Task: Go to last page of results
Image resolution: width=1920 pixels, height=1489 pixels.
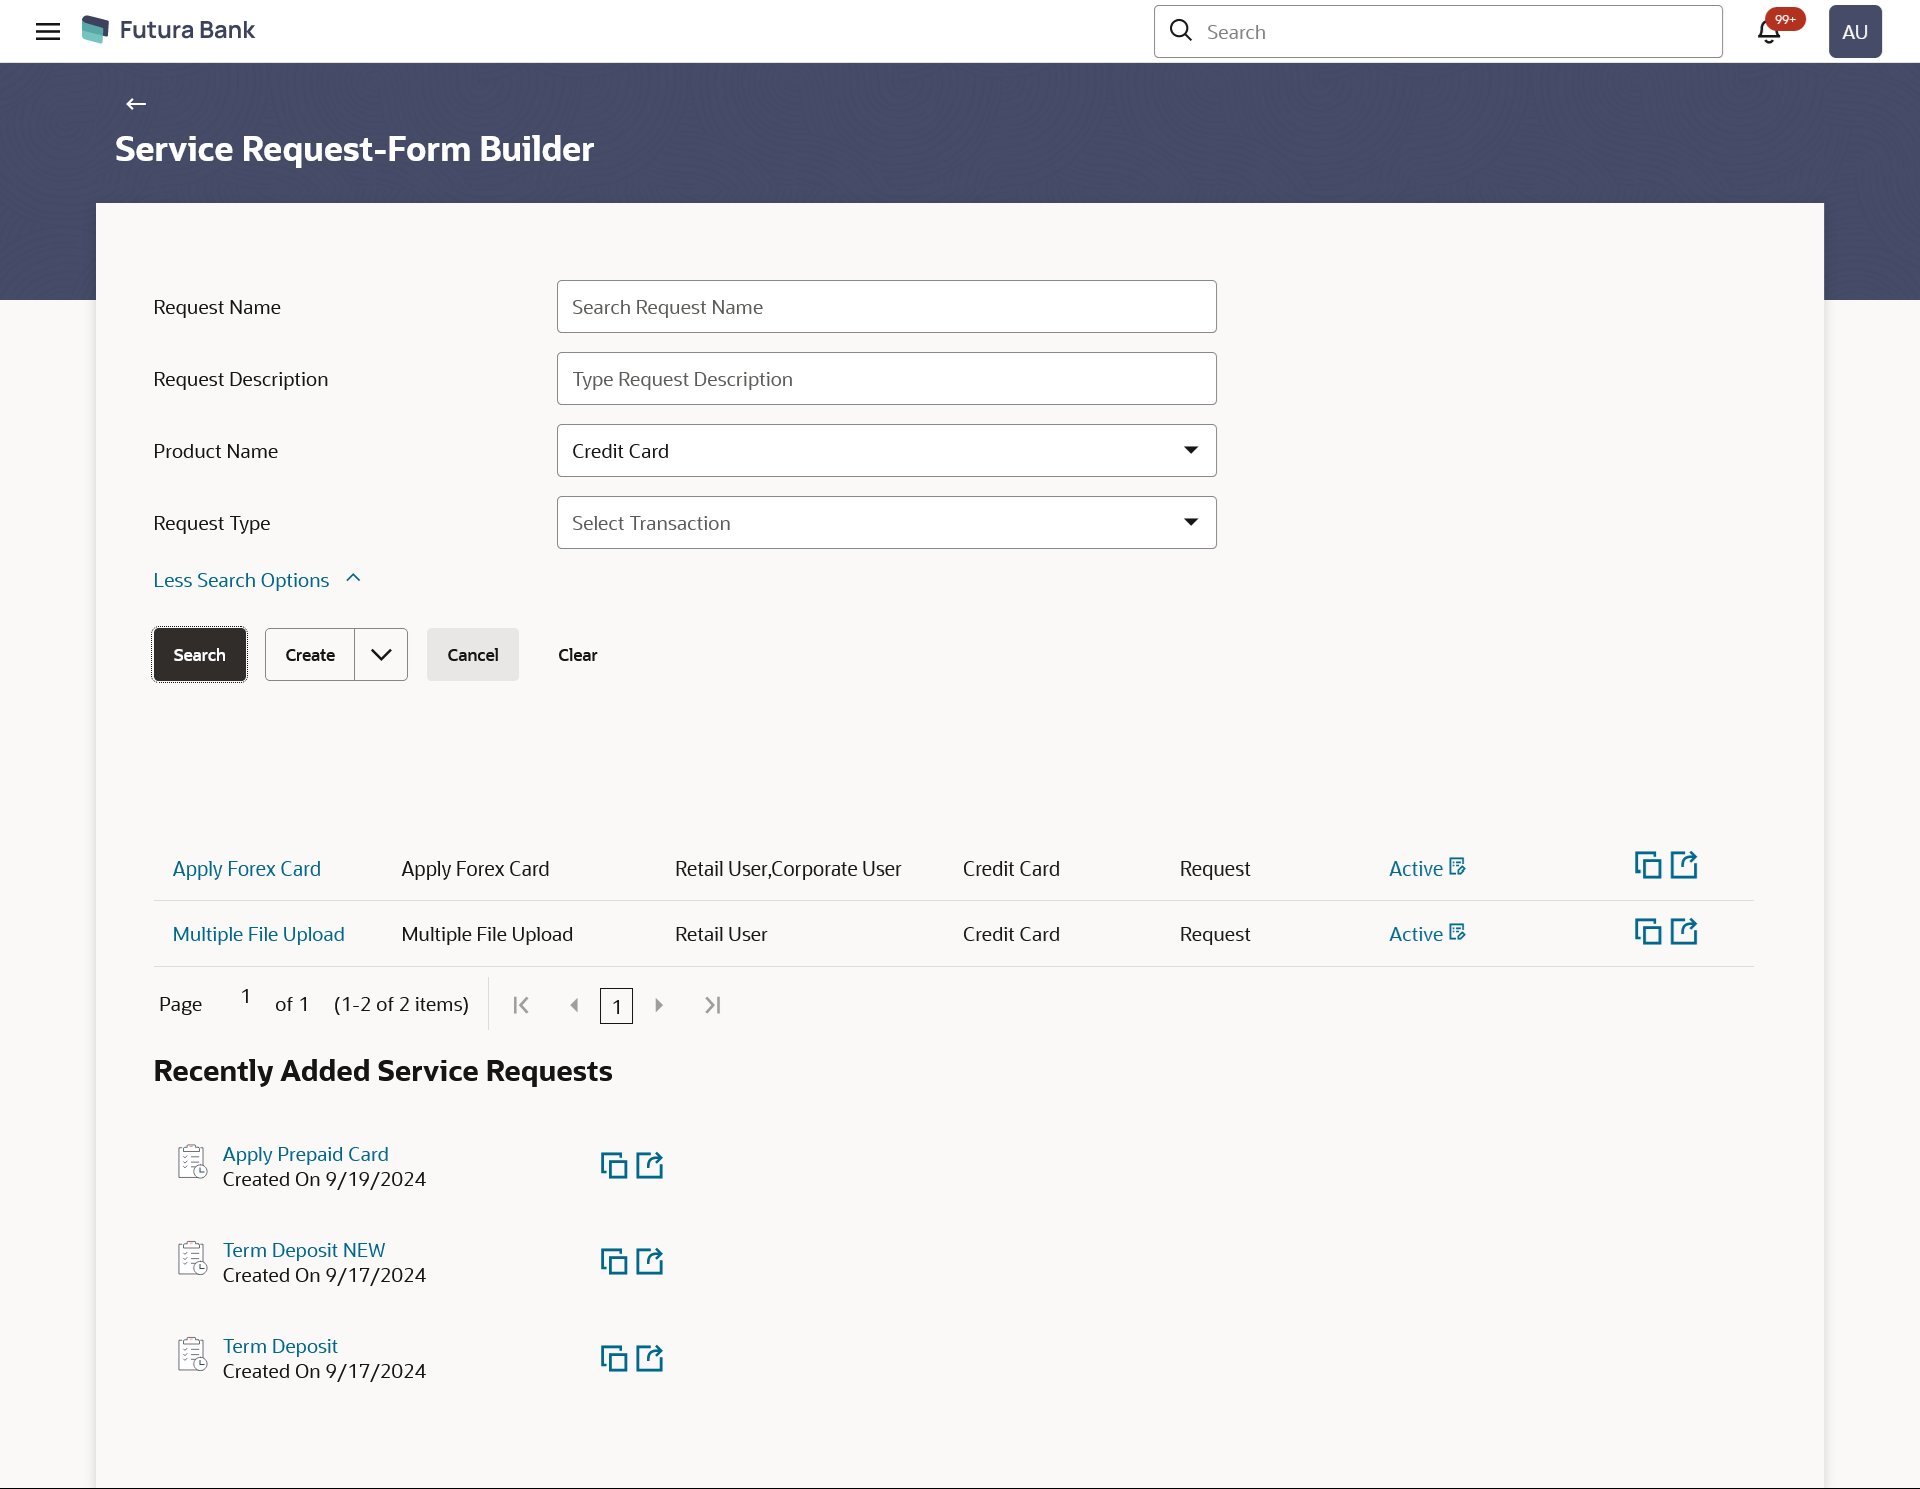Action: pyautogui.click(x=712, y=1005)
